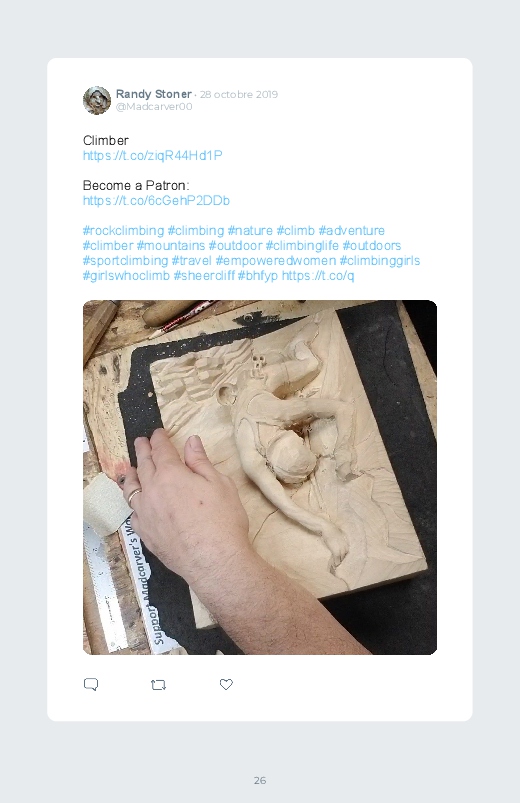520x803 pixels.
Task: Click the retweet arrows icon
Action: point(158,685)
